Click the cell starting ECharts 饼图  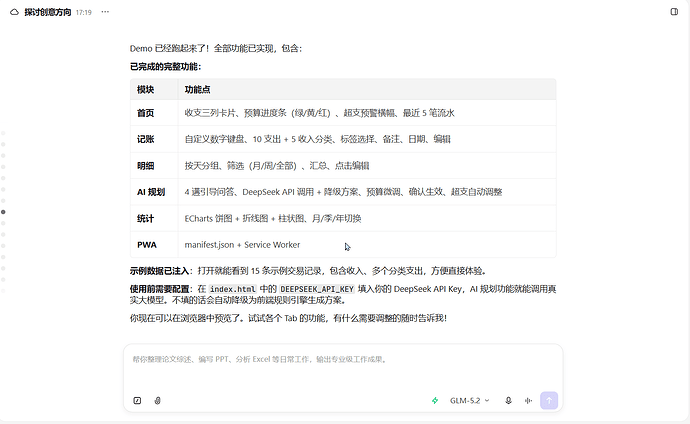367,218
